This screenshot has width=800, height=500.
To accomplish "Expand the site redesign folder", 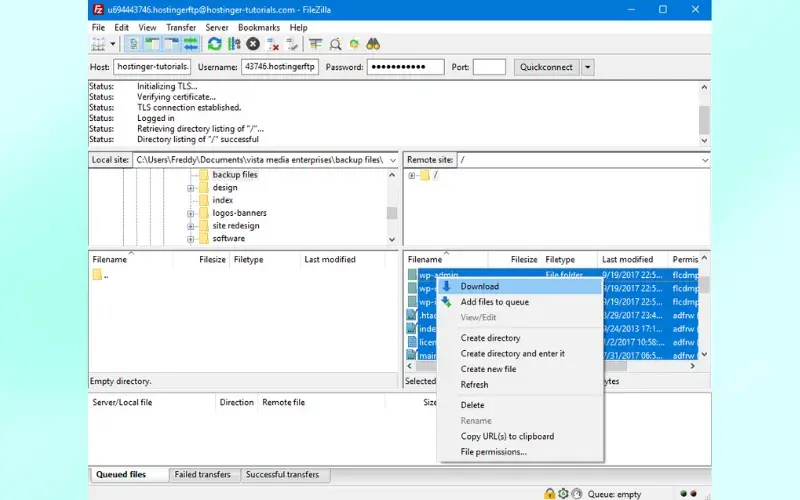I will coord(190,227).
